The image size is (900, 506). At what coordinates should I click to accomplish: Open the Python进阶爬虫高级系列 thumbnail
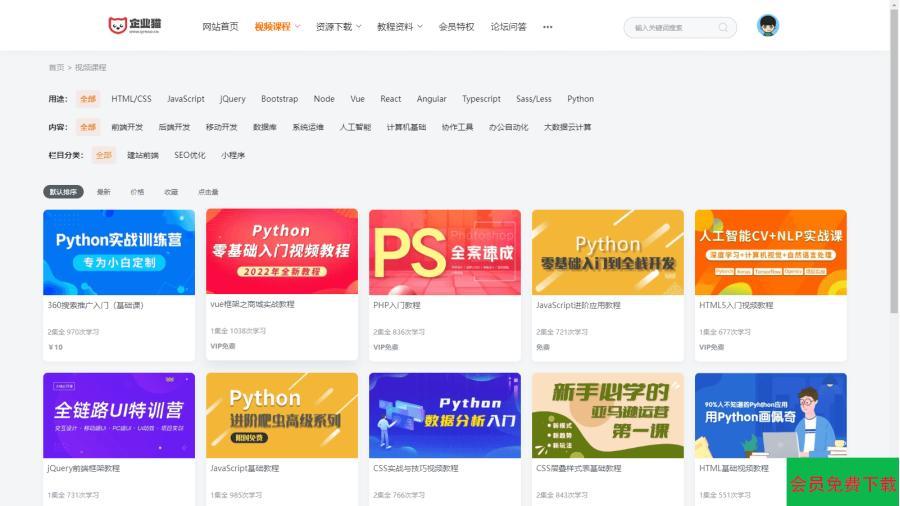[282, 415]
